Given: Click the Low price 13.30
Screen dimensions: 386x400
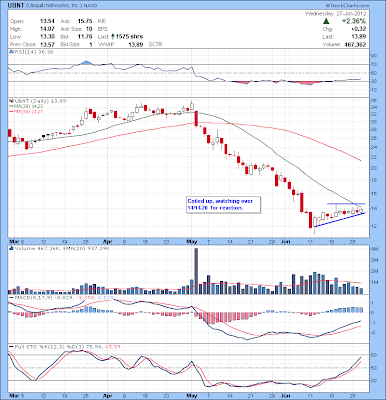Looking at the screenshot, I should tap(47, 37).
